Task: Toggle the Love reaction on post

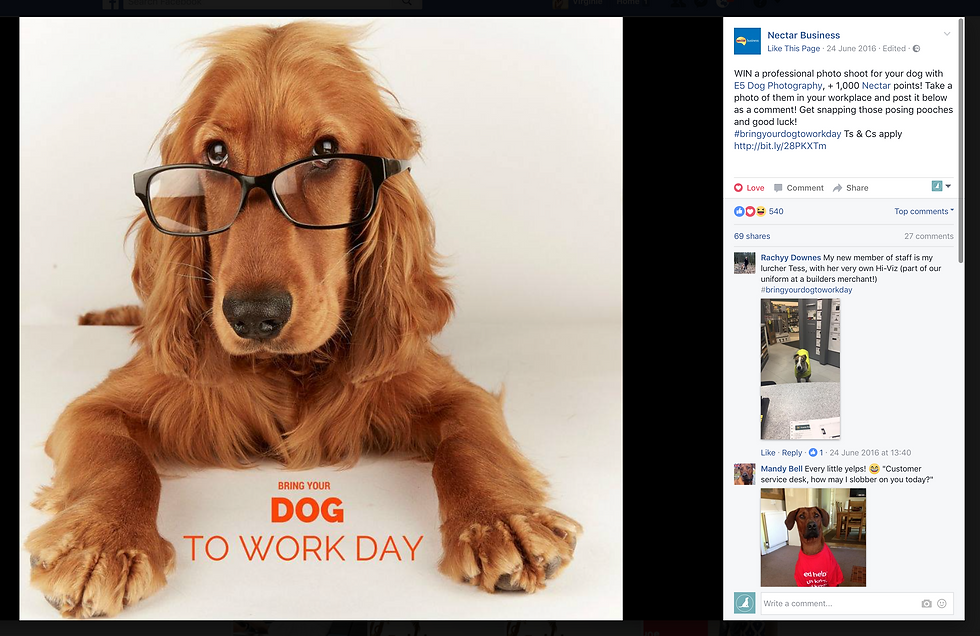Action: point(749,187)
